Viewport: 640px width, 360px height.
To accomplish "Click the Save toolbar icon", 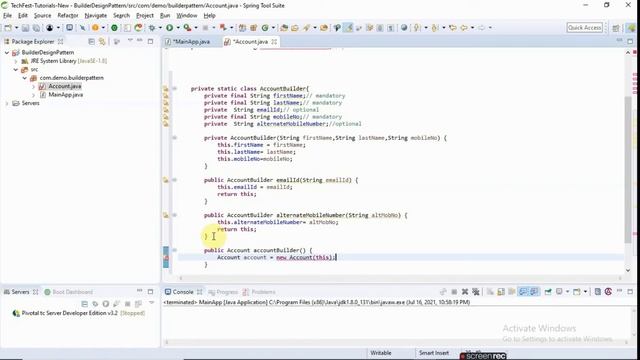I will pos(25,28).
